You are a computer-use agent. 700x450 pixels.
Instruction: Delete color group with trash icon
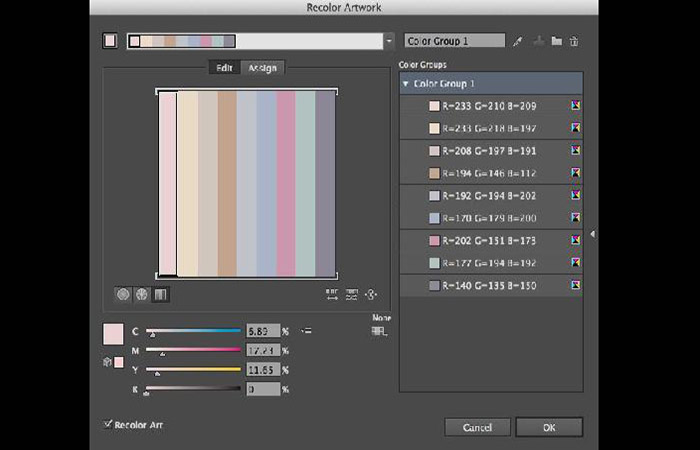[x=574, y=41]
